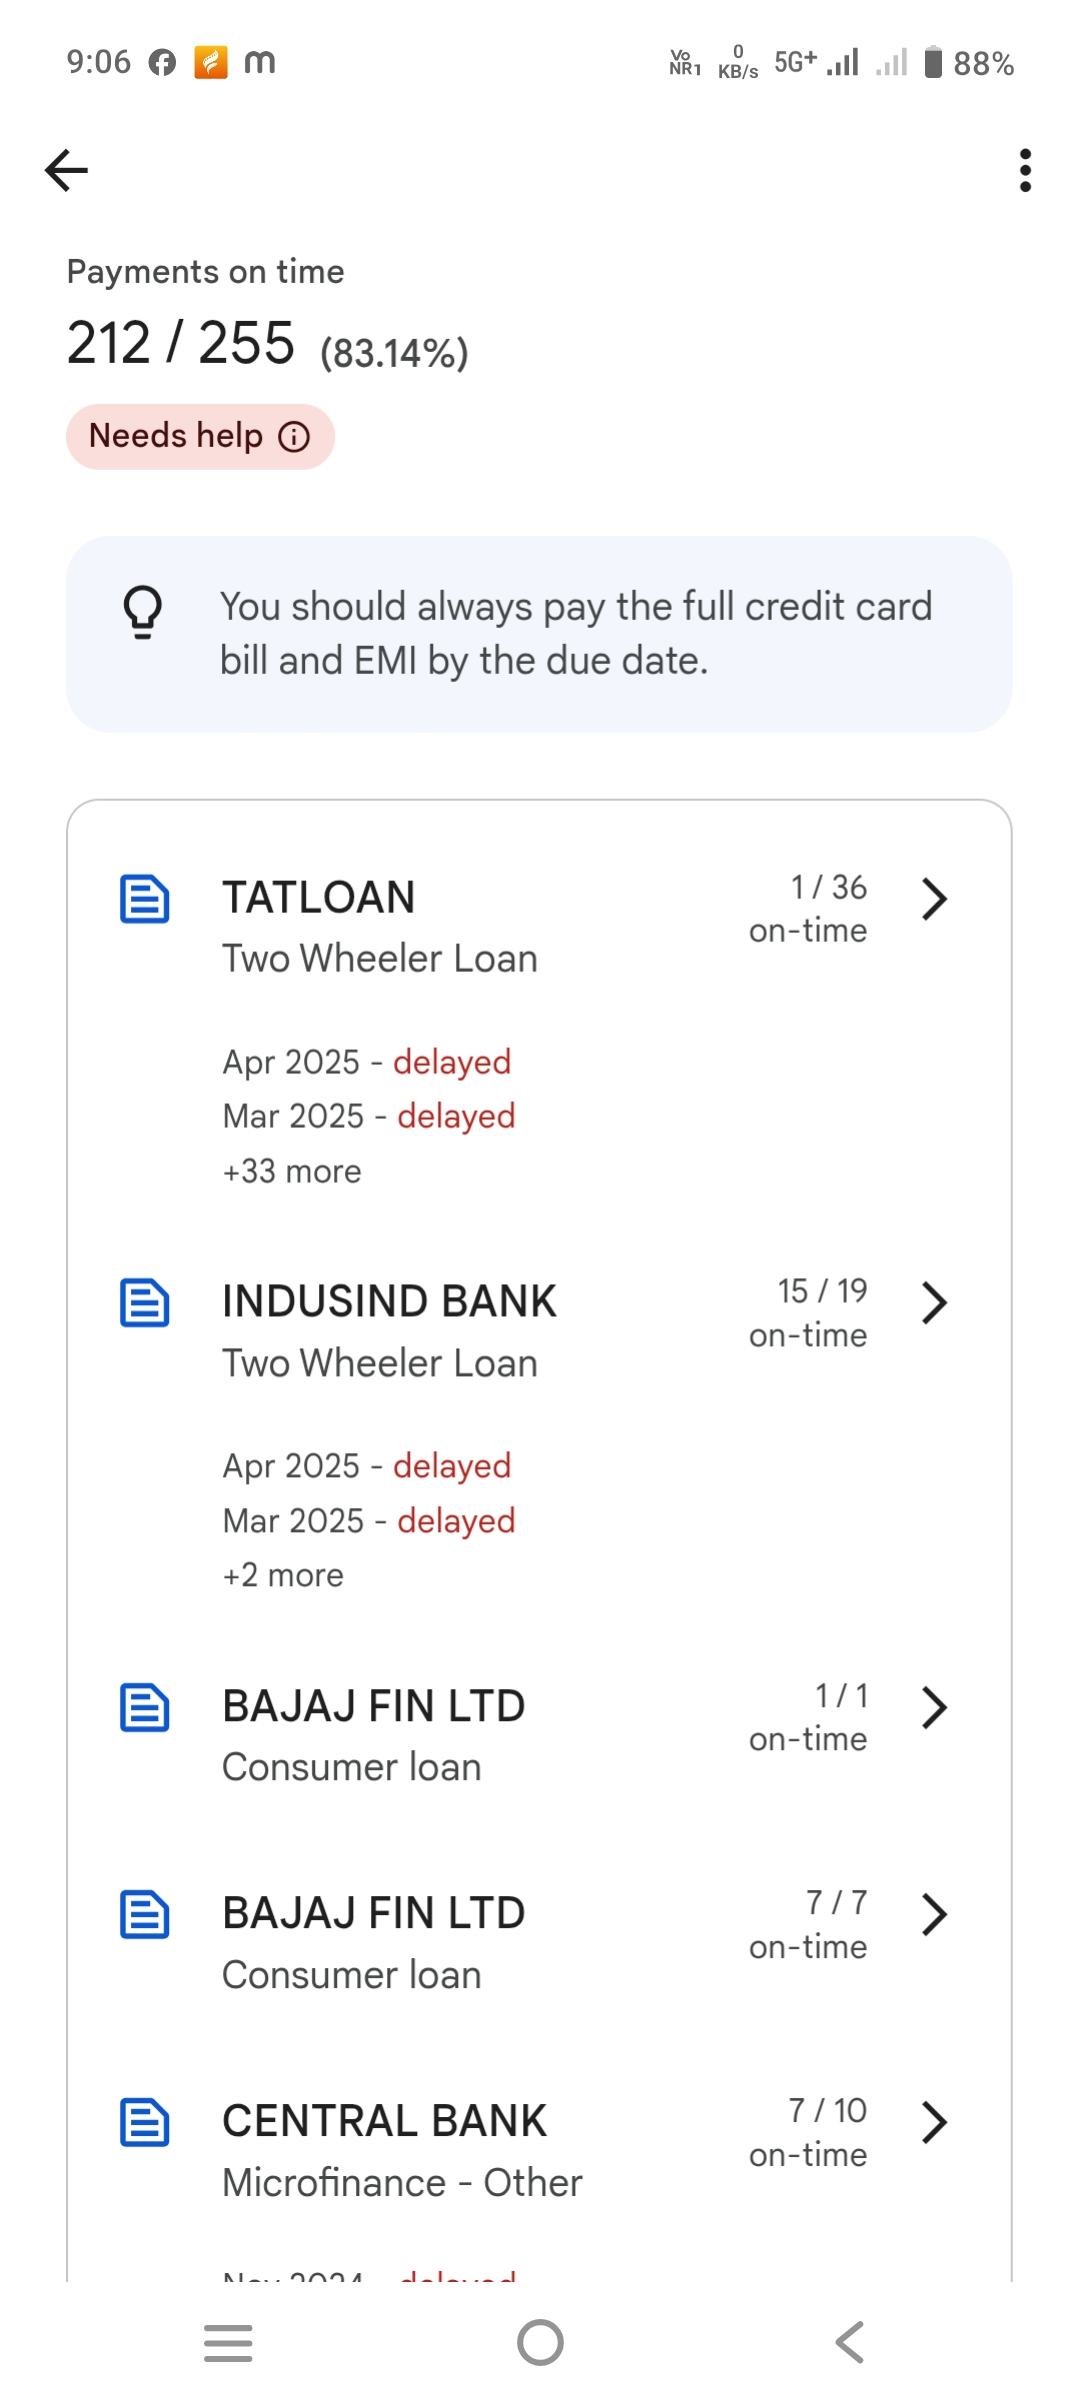This screenshot has width=1080, height=2400.
Task: Tap the back arrow at top left
Action: pyautogui.click(x=67, y=170)
